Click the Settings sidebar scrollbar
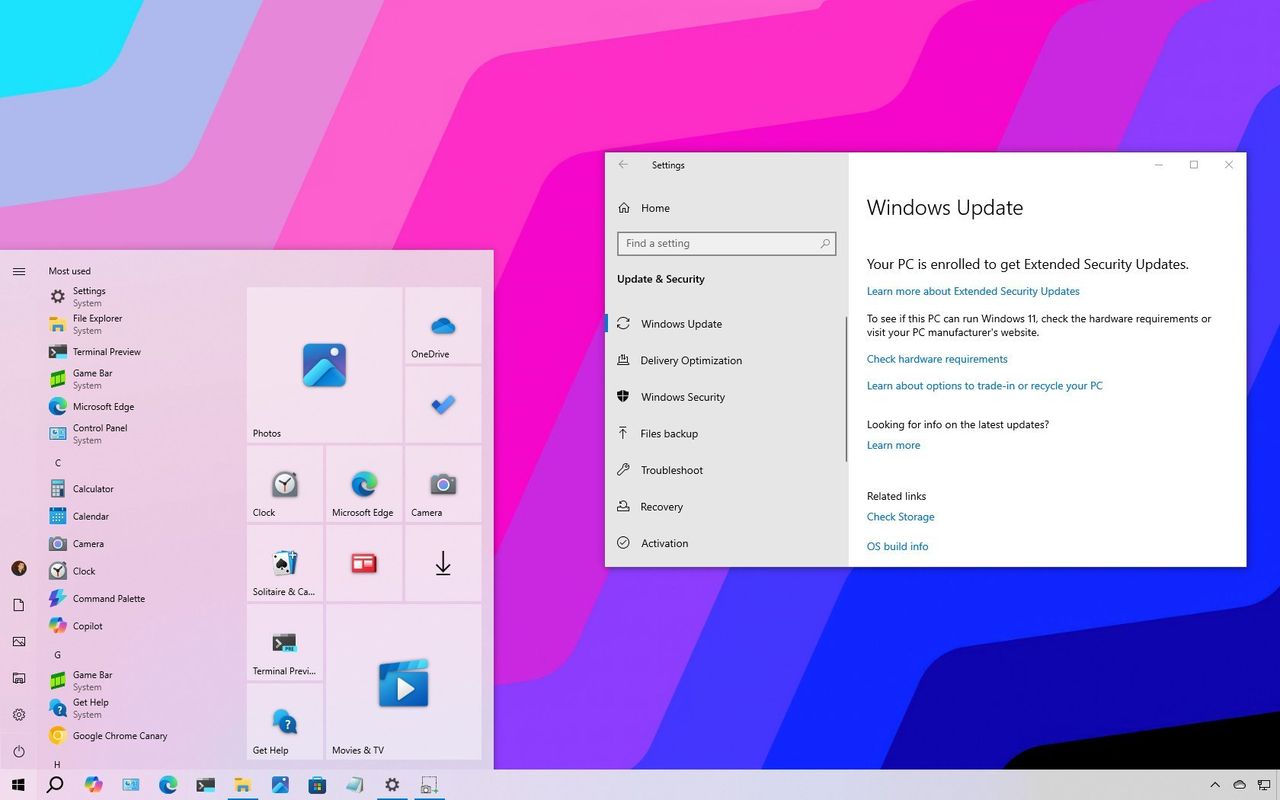Viewport: 1280px width, 800px height. click(x=846, y=390)
